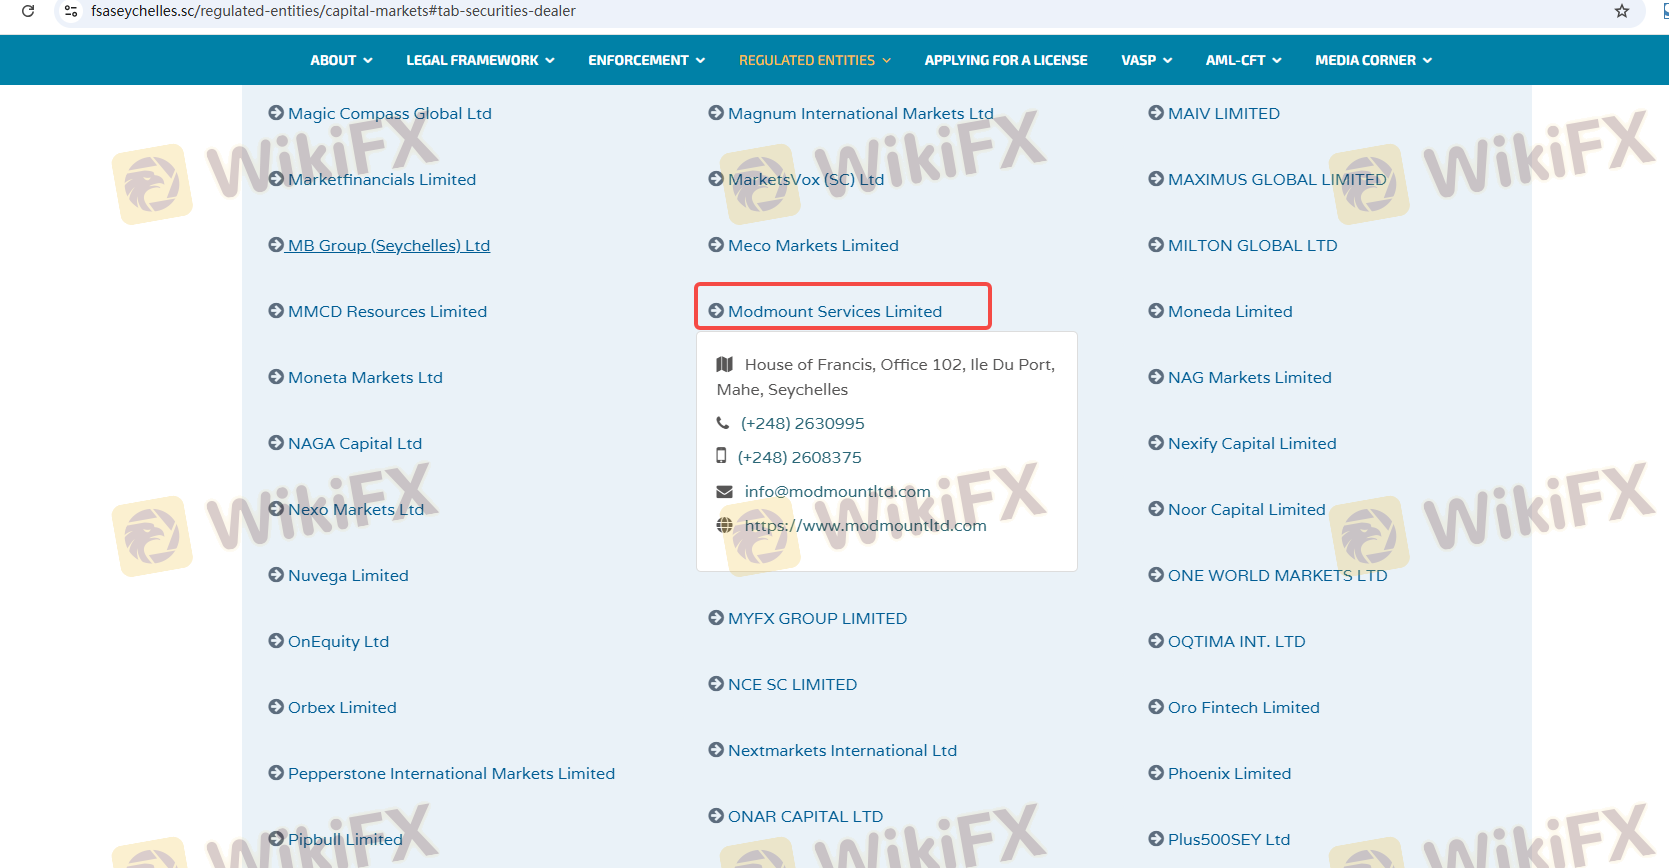Screen dimensions: 1669x868
Task: Click the arrow icon beside Modmount Services Limited
Action: click(716, 311)
